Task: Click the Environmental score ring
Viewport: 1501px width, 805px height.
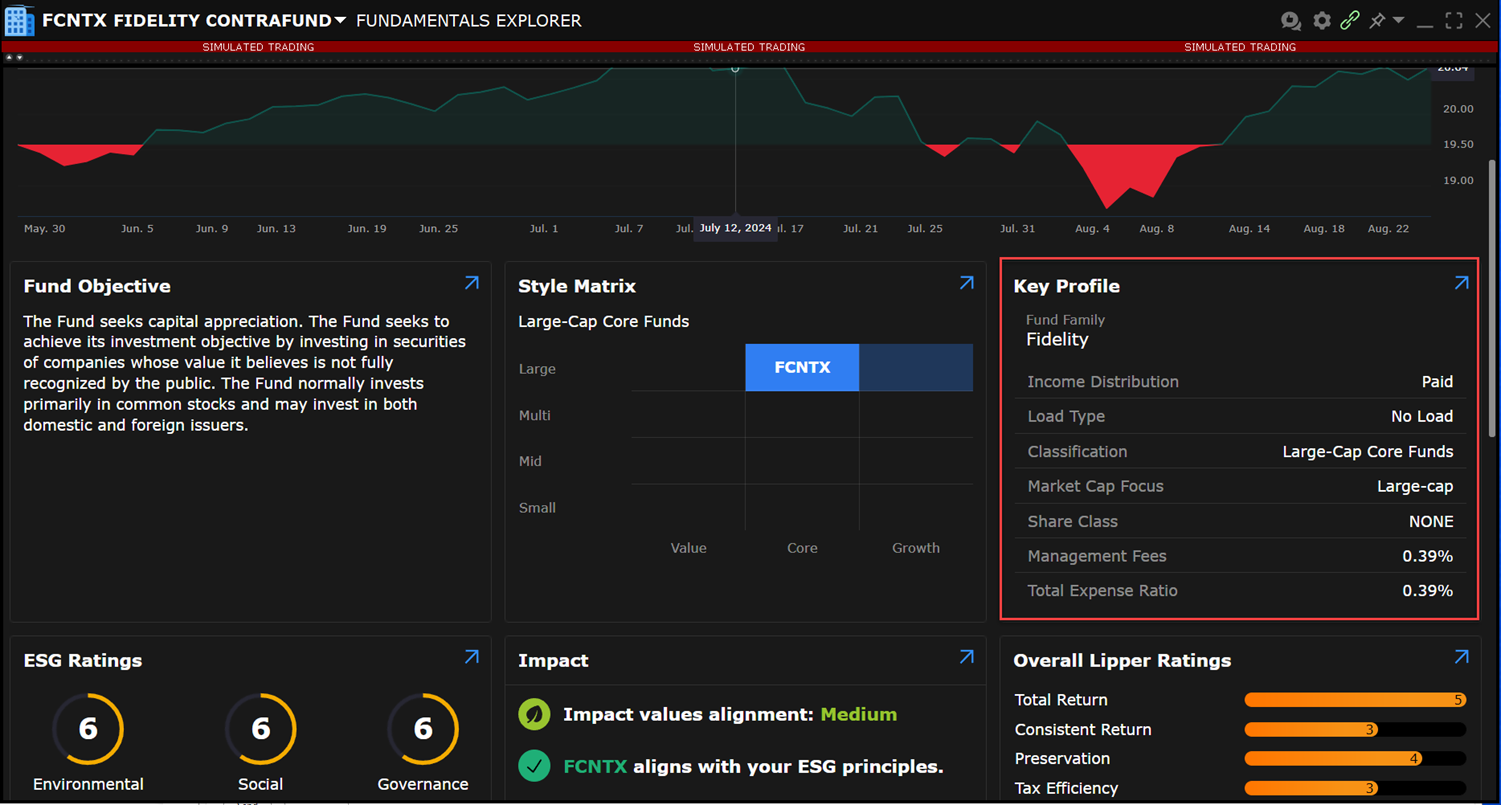Action: pyautogui.click(x=88, y=729)
